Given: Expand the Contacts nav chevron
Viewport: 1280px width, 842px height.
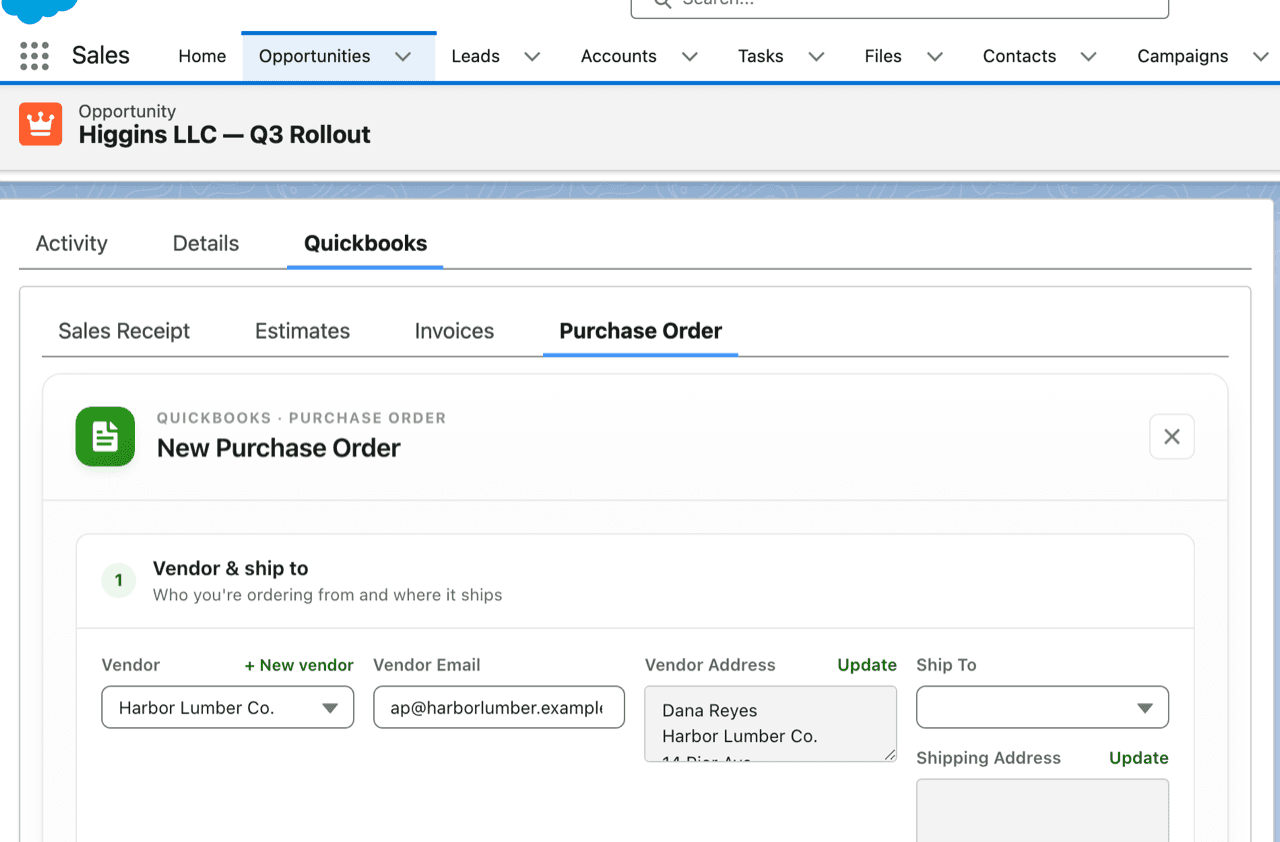Looking at the screenshot, I should [x=1089, y=57].
